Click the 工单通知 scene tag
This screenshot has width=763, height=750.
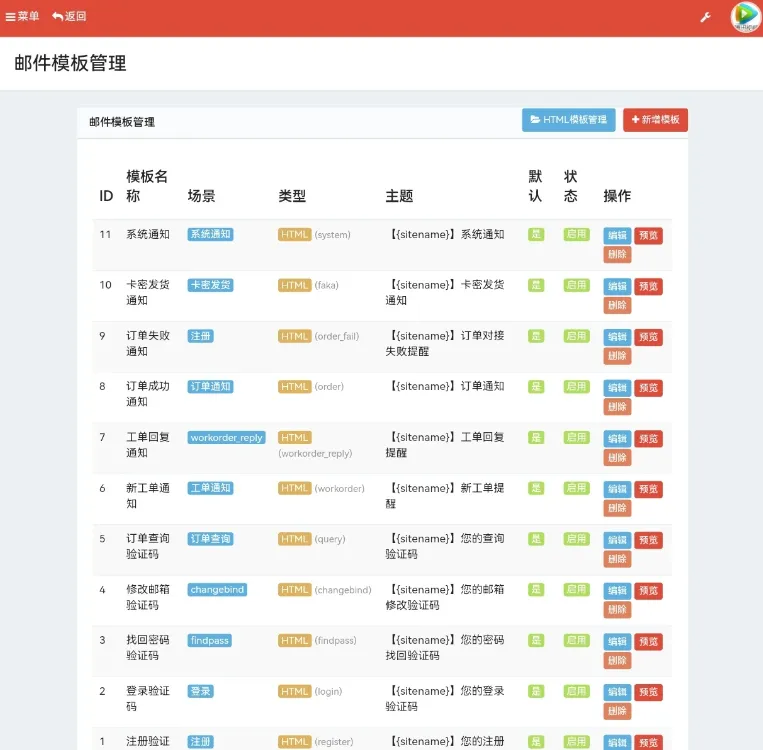(210, 488)
